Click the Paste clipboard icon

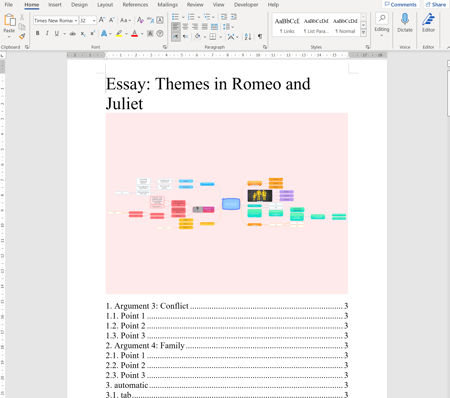(9, 21)
